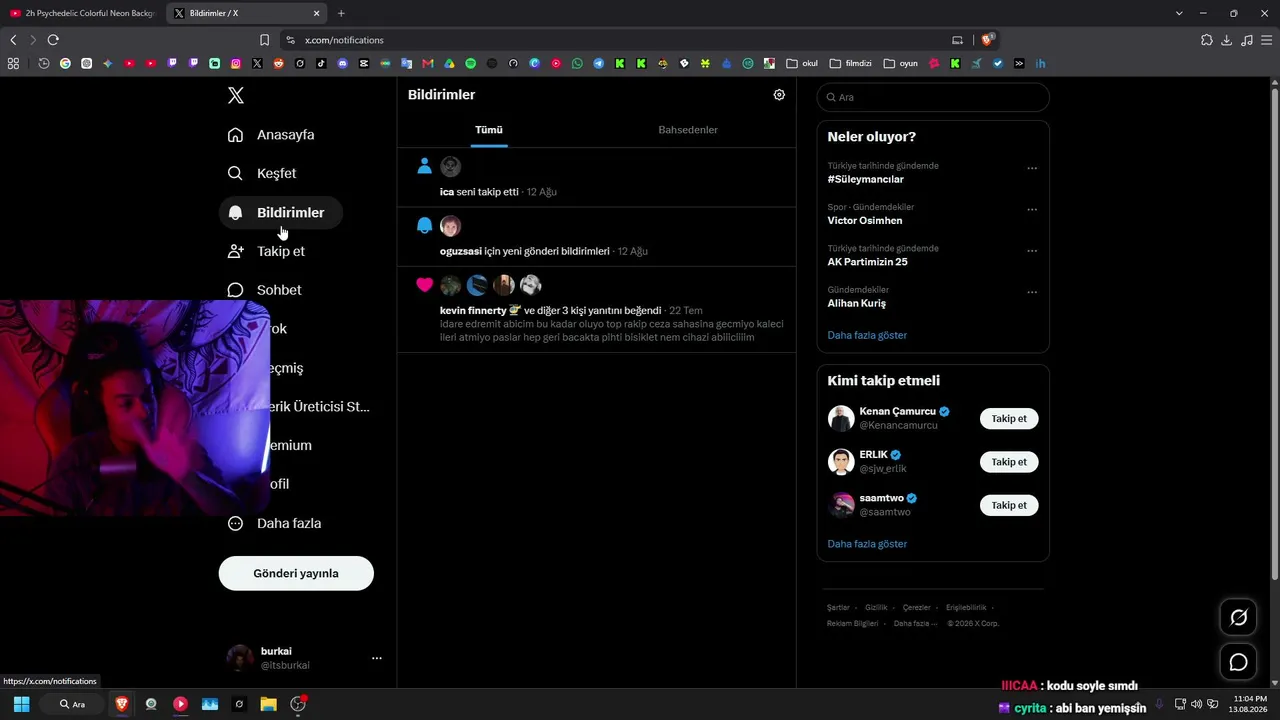Screen dimensions: 1280x720
Task: Click the Ara search field on X
Action: [x=933, y=97]
